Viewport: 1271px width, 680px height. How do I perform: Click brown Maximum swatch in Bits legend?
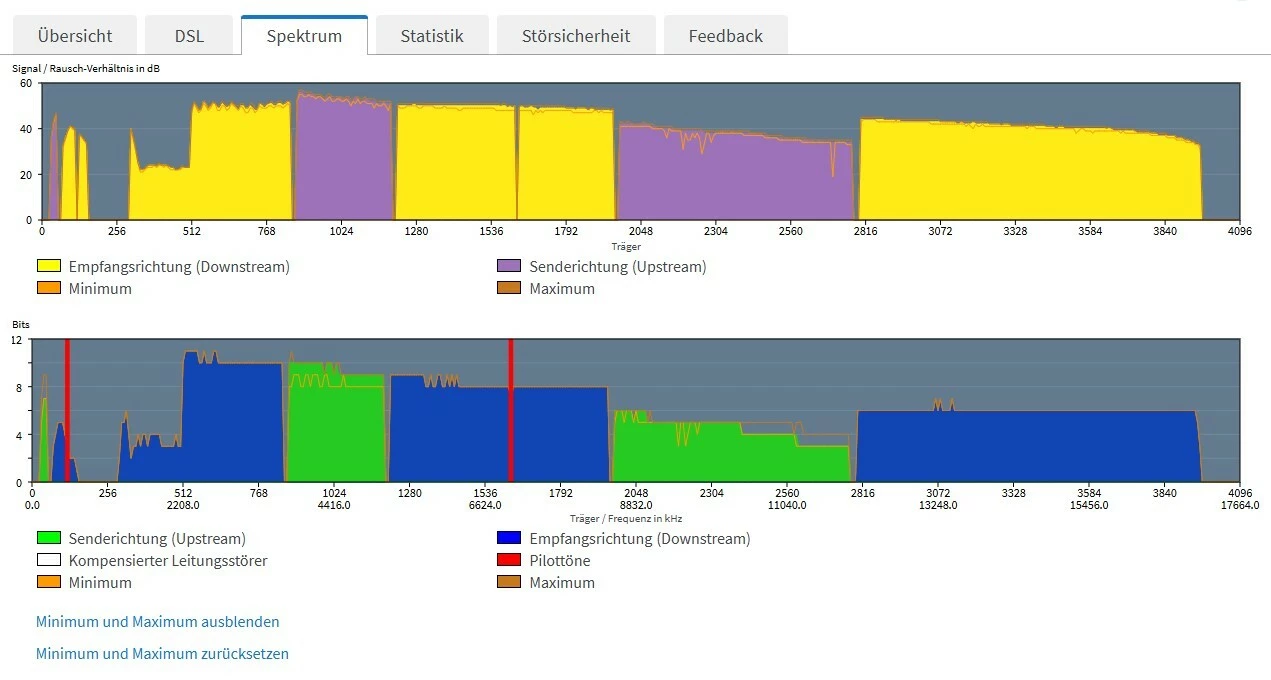pos(509,583)
